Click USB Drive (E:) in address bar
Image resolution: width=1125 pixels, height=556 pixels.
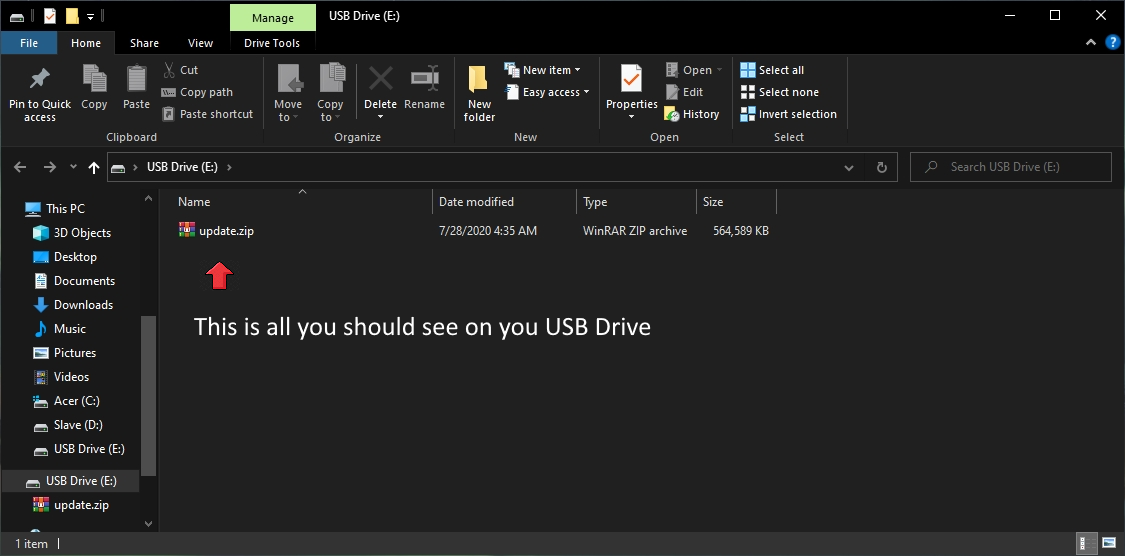tap(182, 167)
